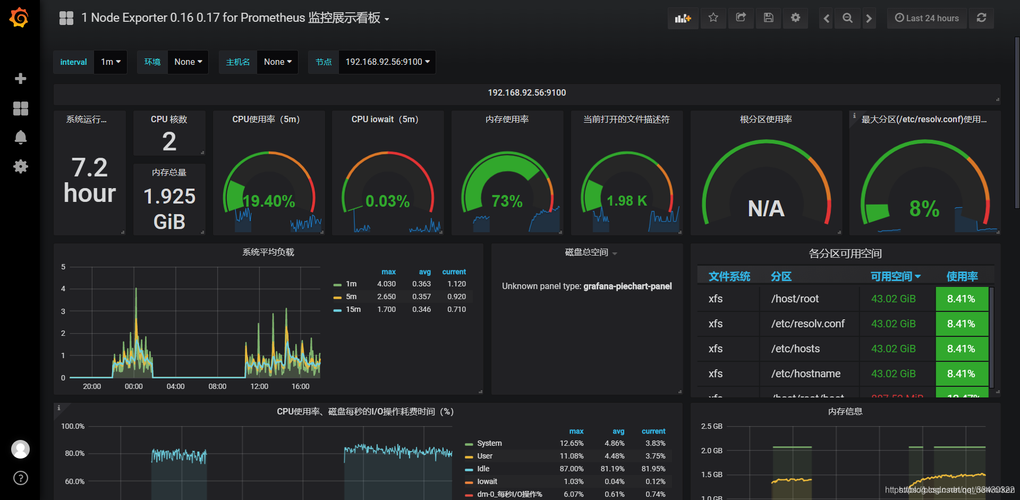The width and height of the screenshot is (1020, 500).
Task: Click the 192.168.92.56:9100 row header
Action: (527, 93)
